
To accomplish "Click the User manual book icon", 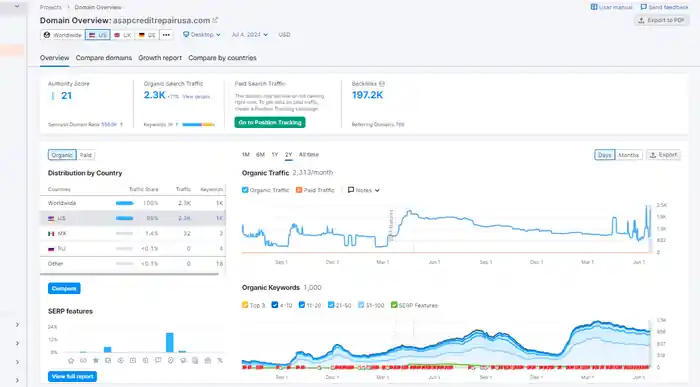I will (594, 7).
